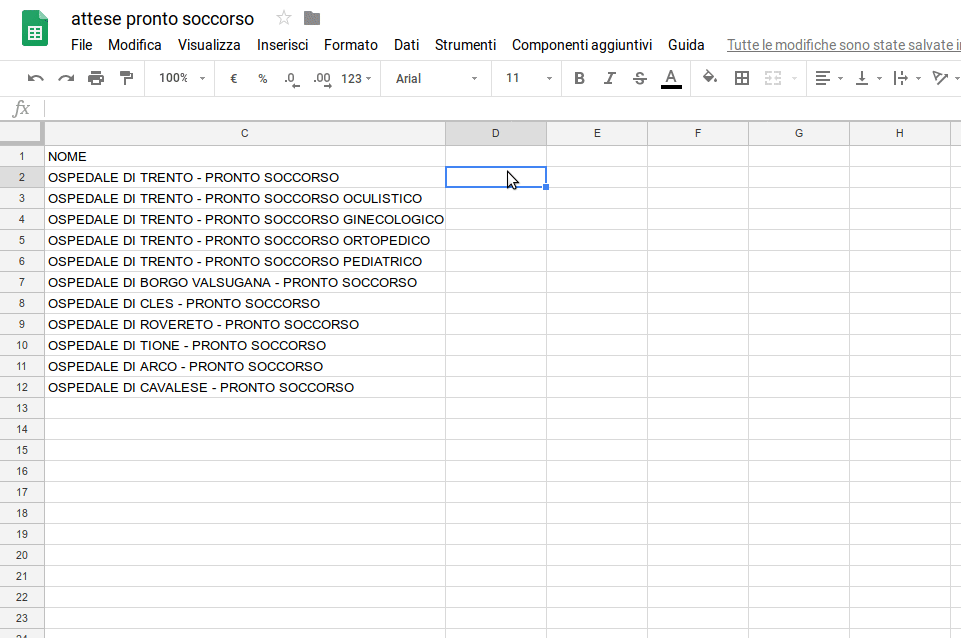This screenshot has height=638, width=961.
Task: Click into the formula bar
Action: click(503, 108)
